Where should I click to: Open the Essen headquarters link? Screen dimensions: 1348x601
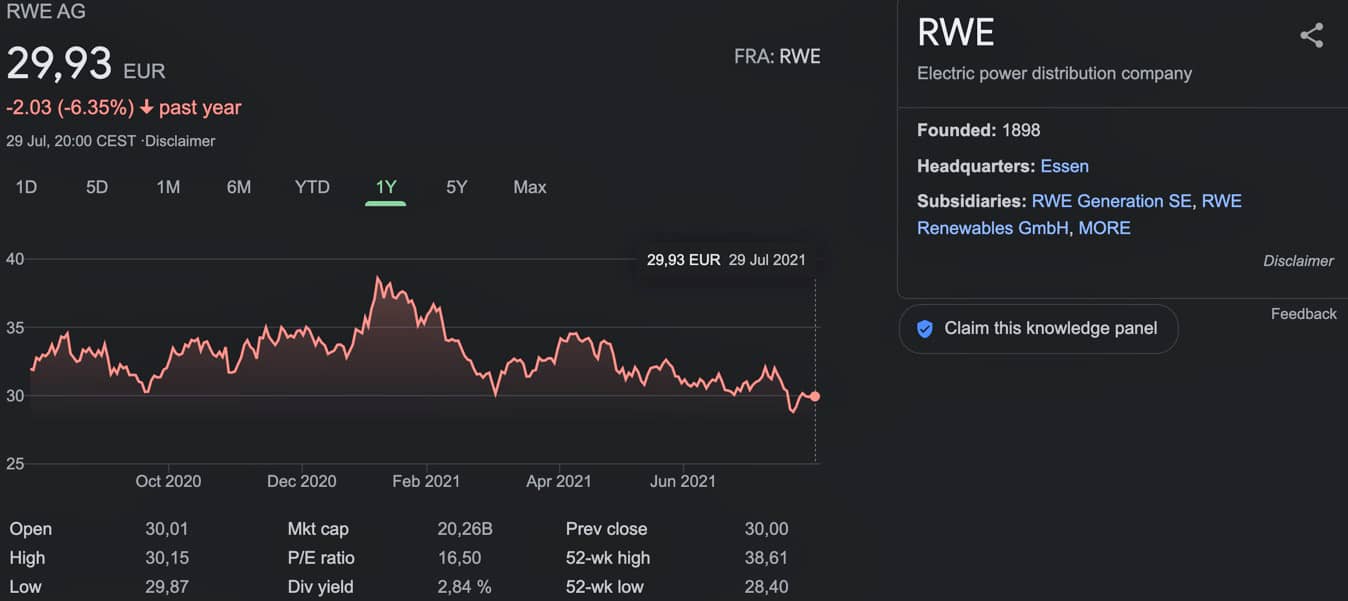[1064, 166]
